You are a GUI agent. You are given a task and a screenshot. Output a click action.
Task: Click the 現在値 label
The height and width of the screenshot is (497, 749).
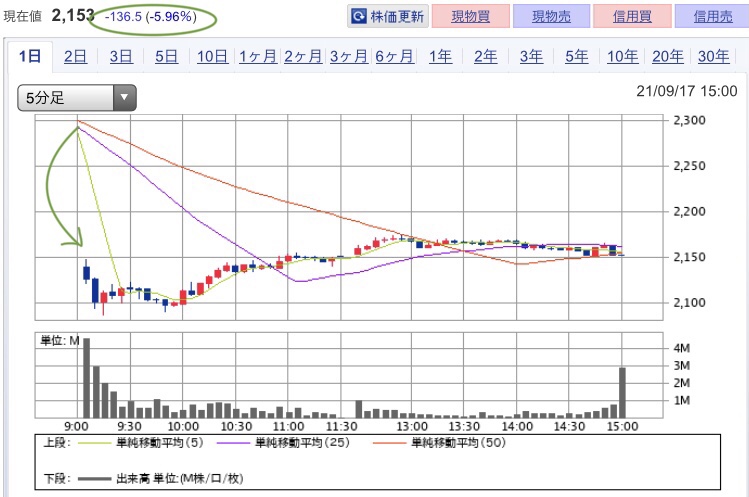click(22, 17)
